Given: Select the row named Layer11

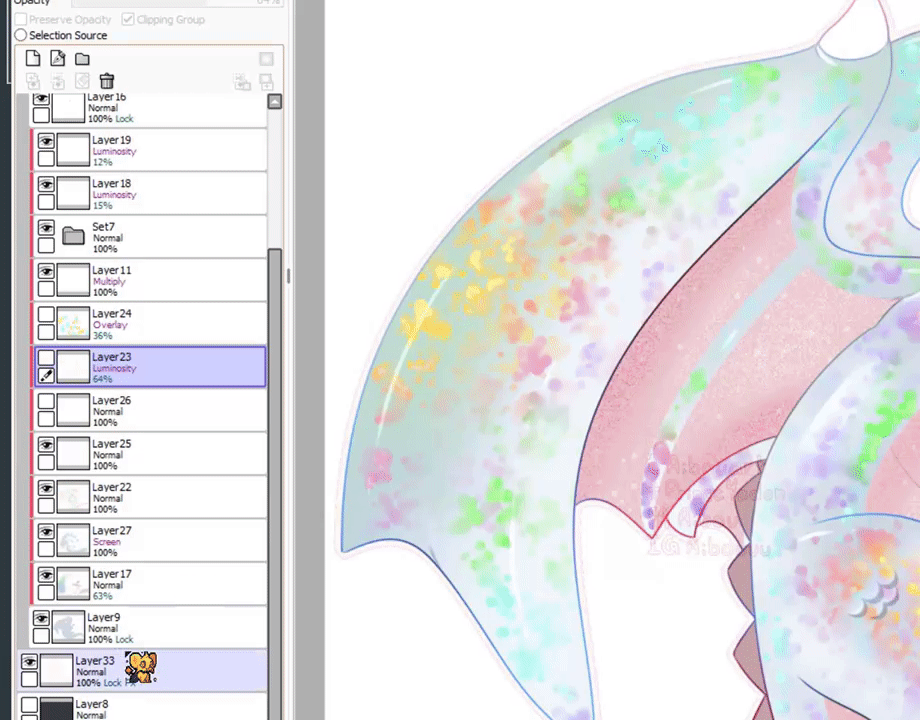Looking at the screenshot, I should pyautogui.click(x=150, y=280).
